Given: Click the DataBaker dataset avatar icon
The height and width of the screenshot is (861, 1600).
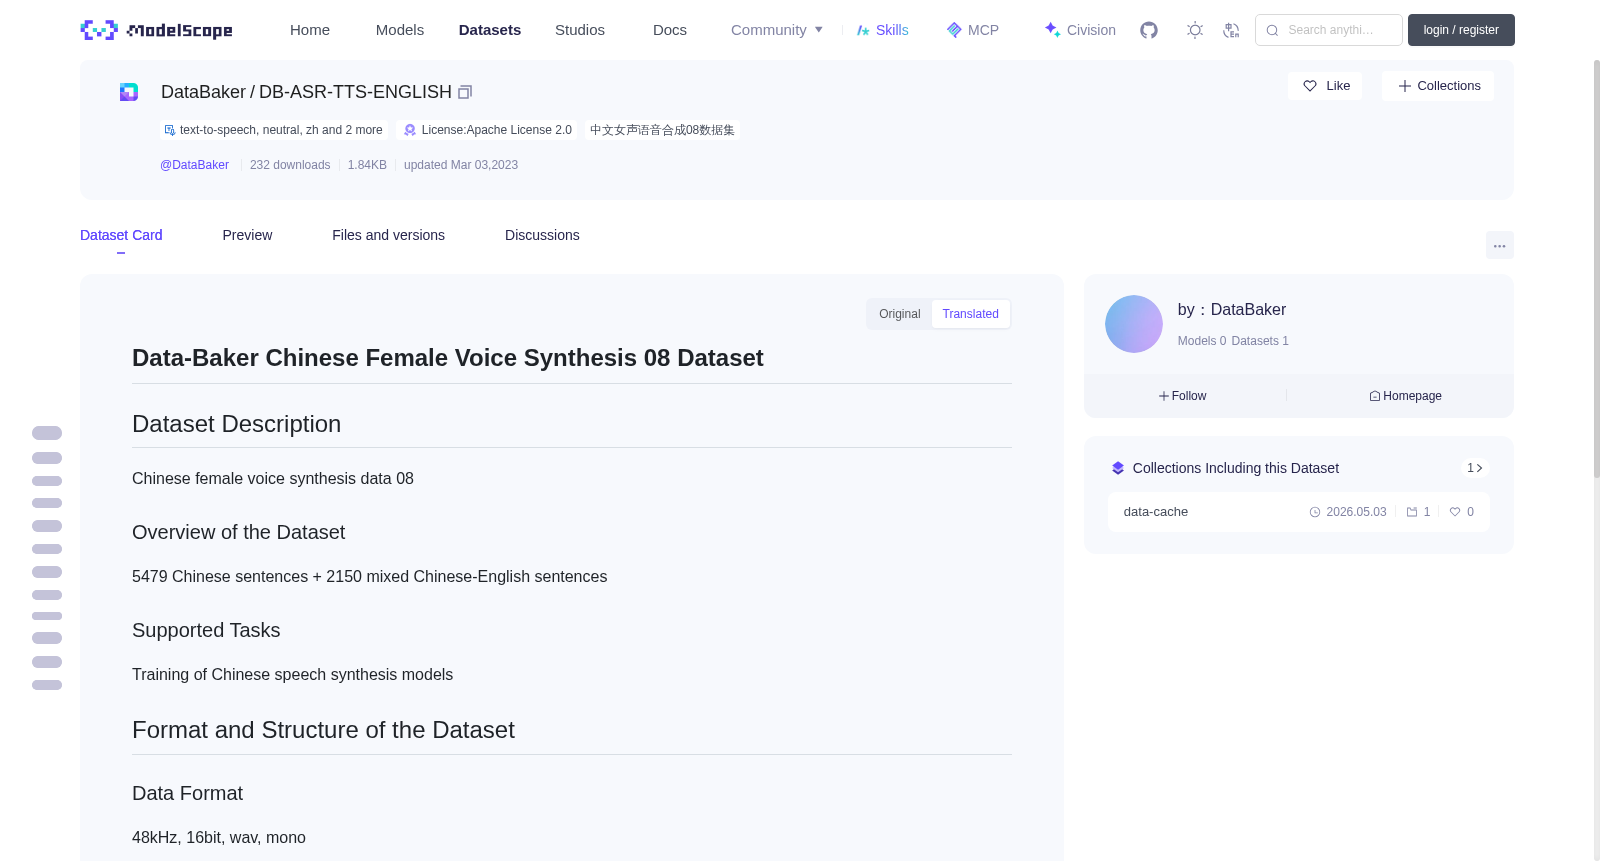Looking at the screenshot, I should click(129, 92).
